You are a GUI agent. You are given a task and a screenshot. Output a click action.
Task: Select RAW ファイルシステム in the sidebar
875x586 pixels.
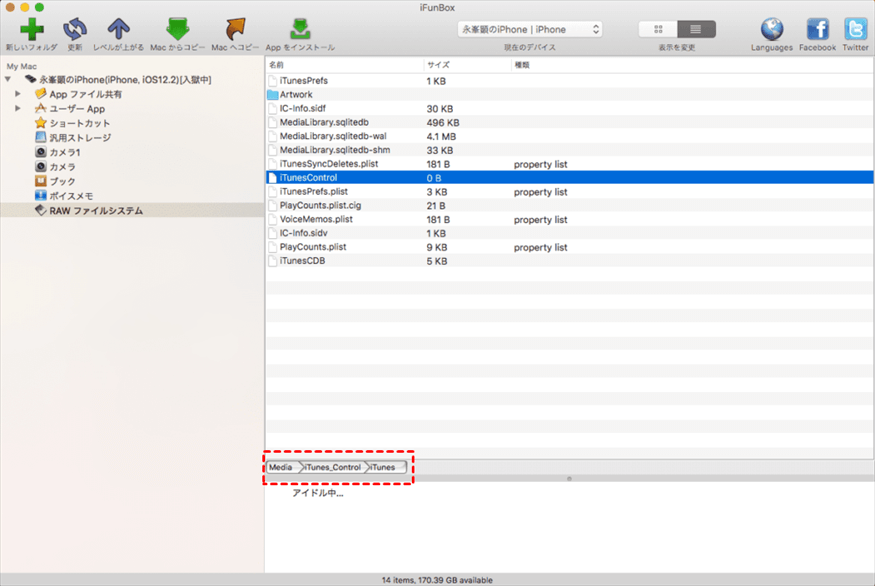pos(96,211)
